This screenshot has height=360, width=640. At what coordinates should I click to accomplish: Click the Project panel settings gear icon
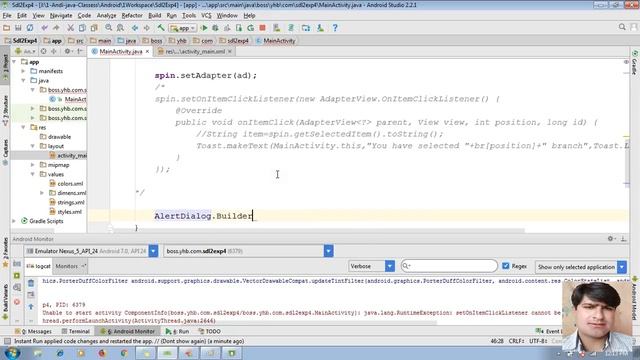tap(67, 51)
